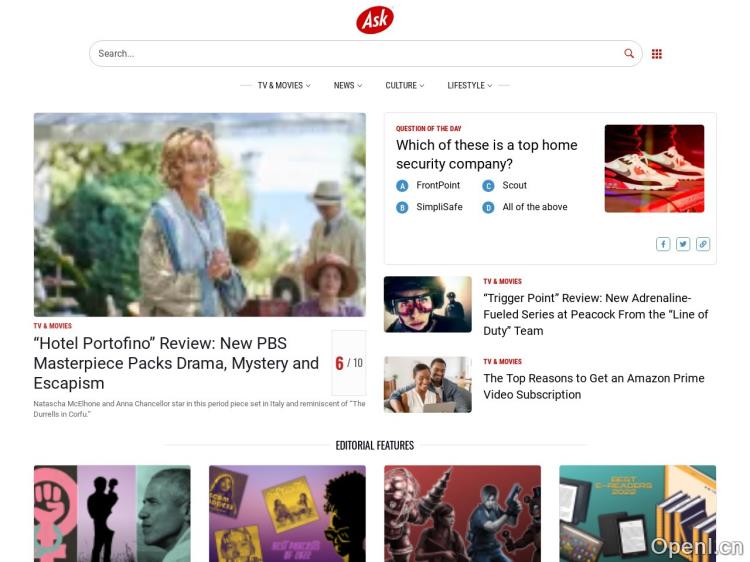This screenshot has width=750, height=562.
Task: Share the question on Facebook
Action: tap(663, 244)
